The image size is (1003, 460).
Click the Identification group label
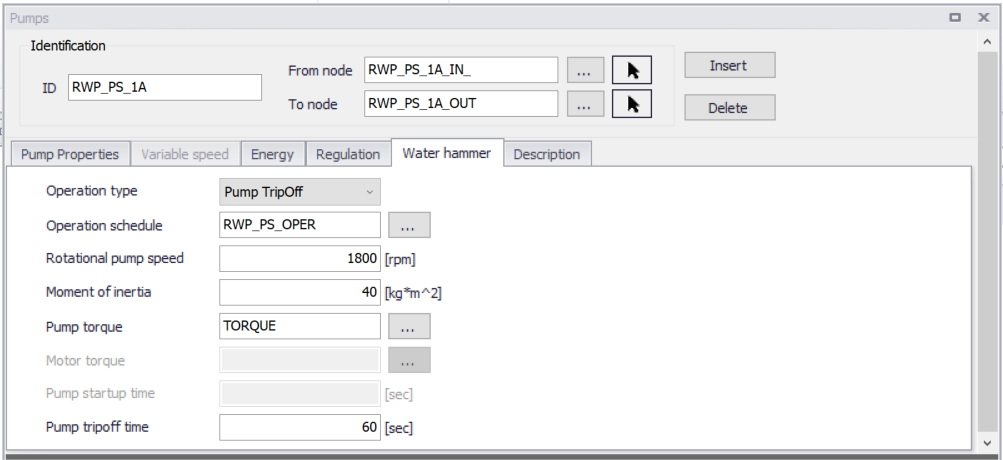68,45
